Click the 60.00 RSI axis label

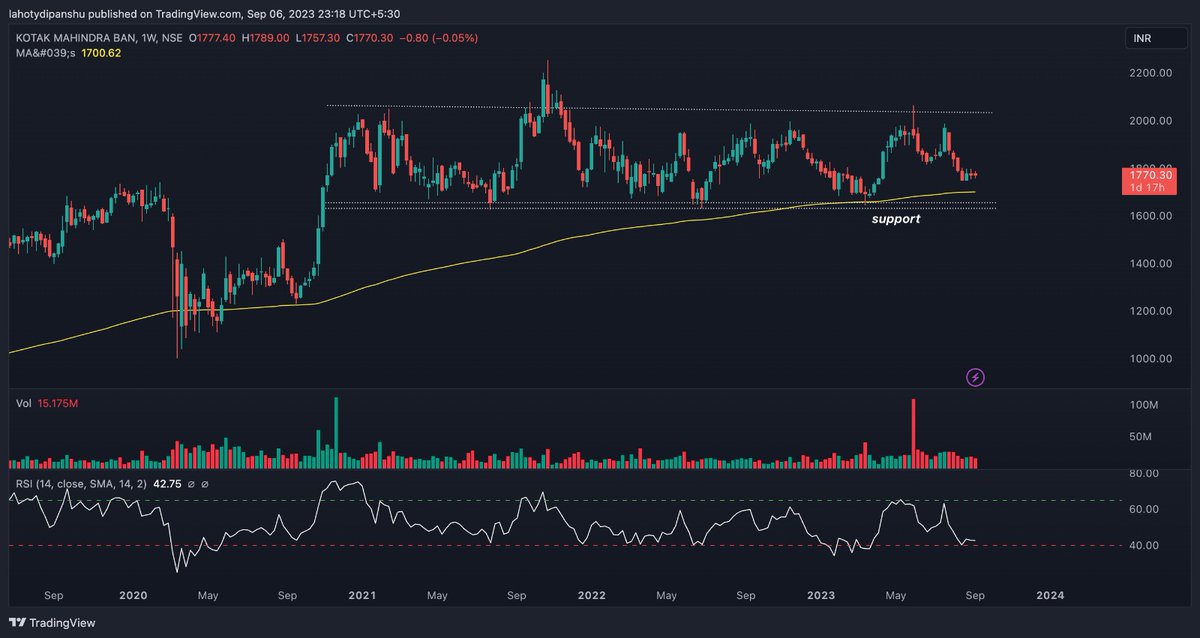pyautogui.click(x=1144, y=509)
